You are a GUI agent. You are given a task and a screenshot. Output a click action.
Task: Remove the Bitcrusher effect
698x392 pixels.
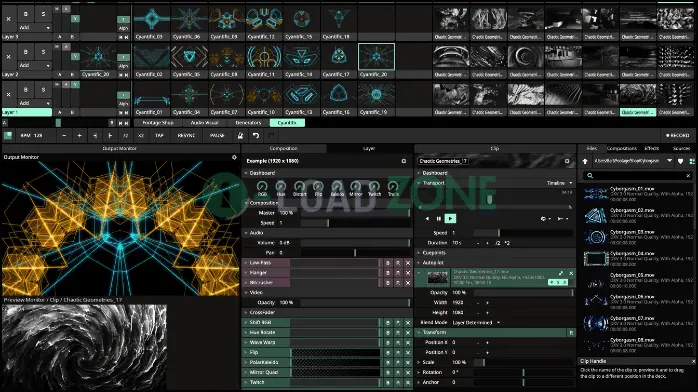point(407,283)
